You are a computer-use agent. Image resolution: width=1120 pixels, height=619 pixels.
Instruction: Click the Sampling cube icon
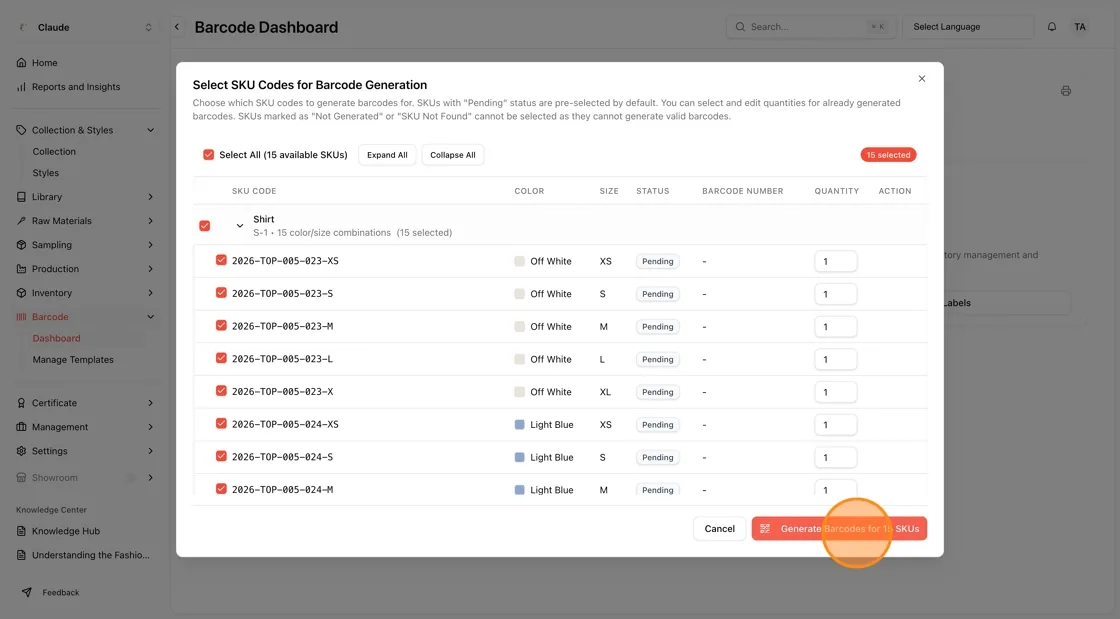pyautogui.click(x=21, y=245)
